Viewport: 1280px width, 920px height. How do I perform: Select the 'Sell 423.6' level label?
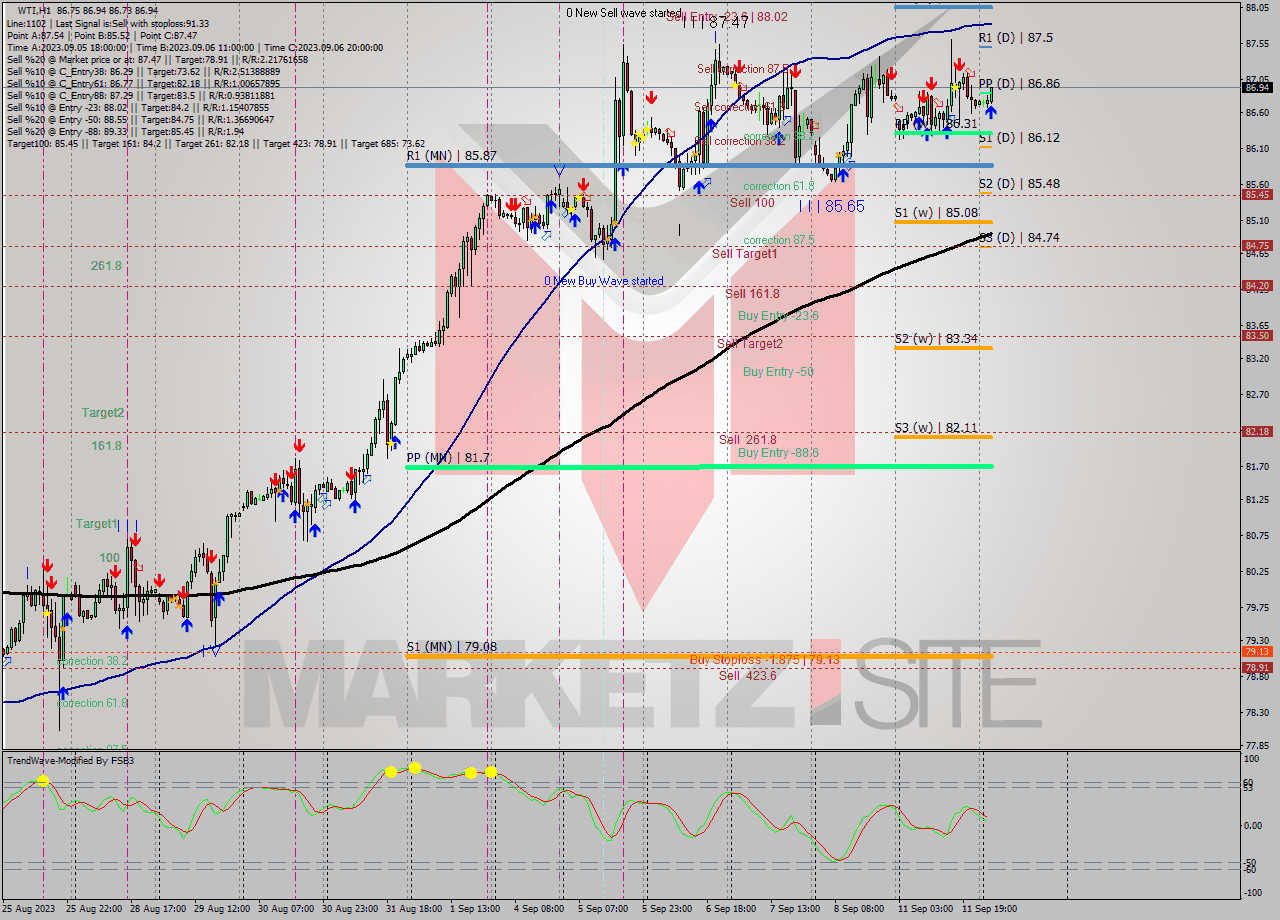point(748,676)
